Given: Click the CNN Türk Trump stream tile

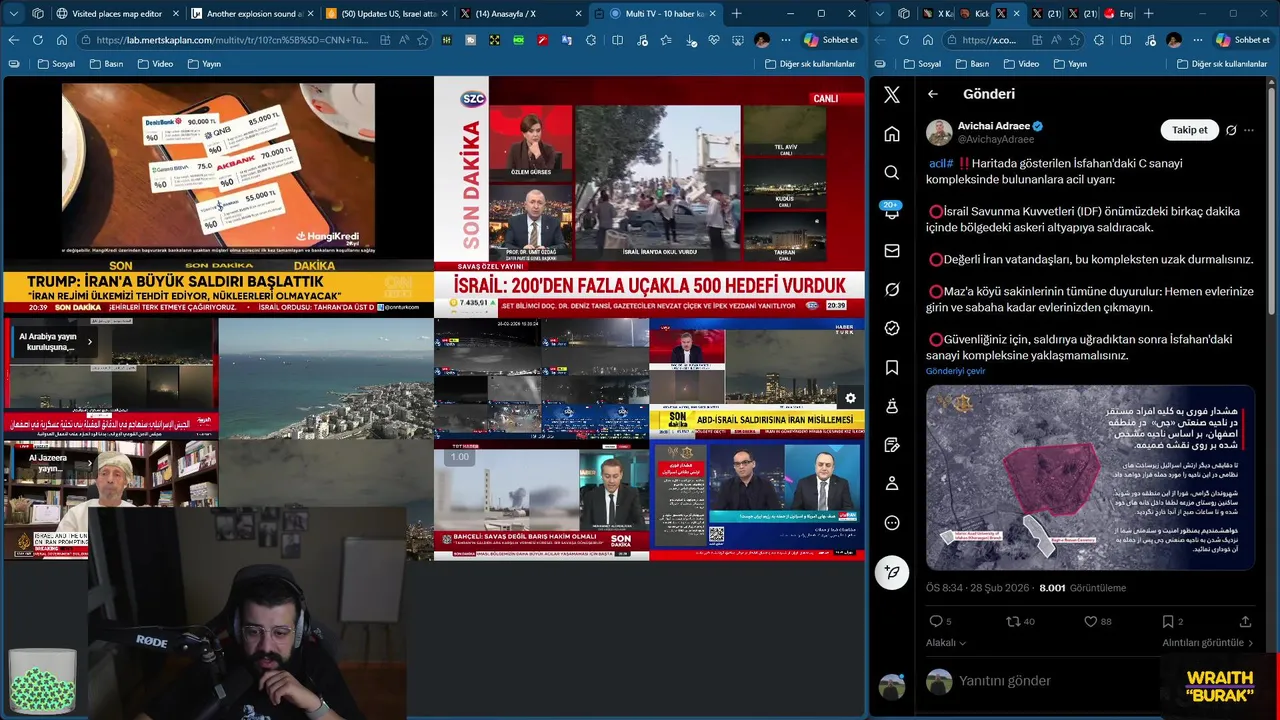Looking at the screenshot, I should pos(218,198).
